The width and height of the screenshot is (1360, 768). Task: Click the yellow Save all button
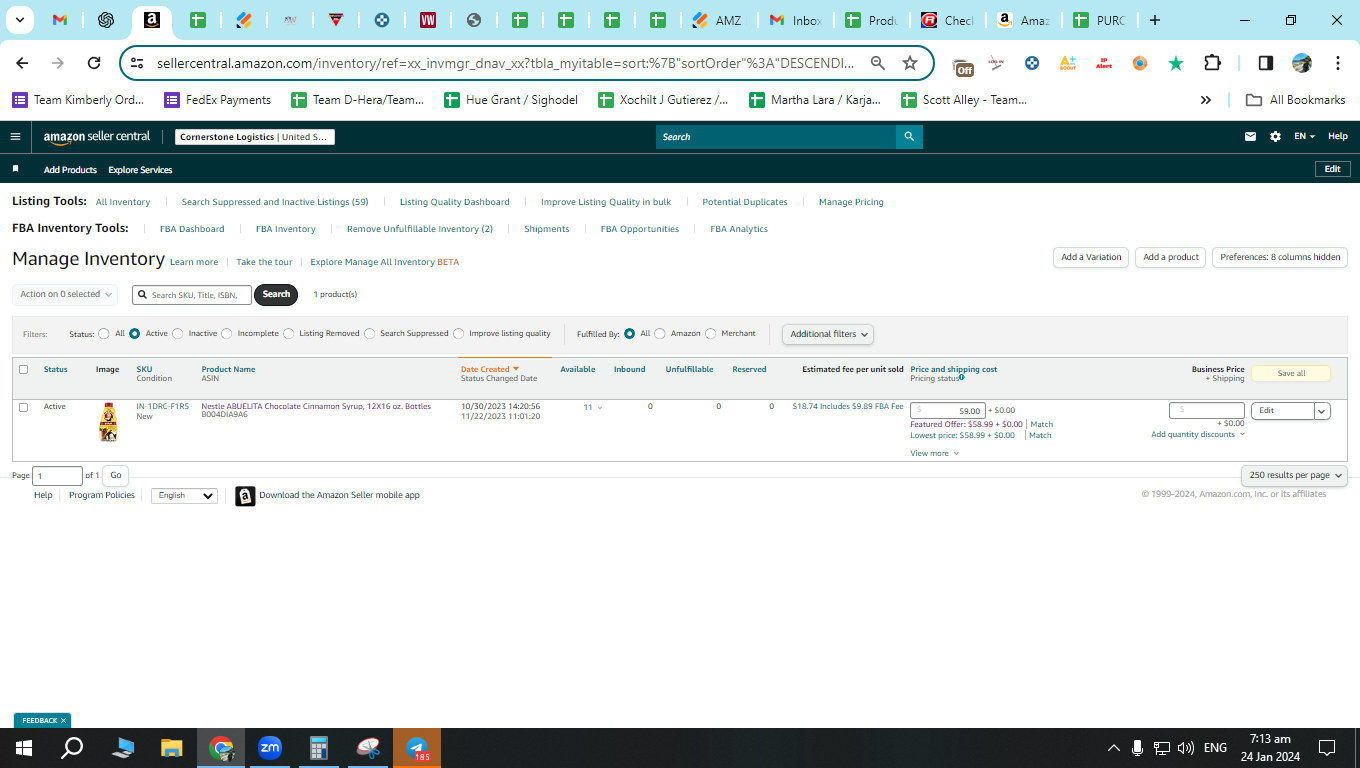point(1291,373)
